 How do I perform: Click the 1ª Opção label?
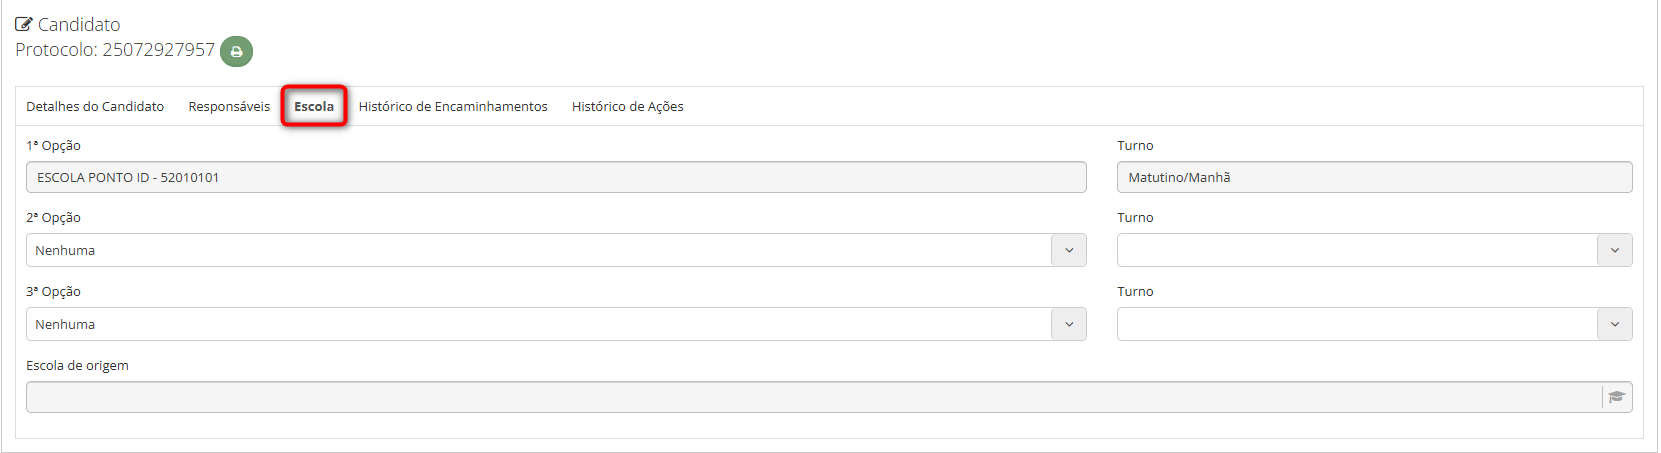coord(53,145)
